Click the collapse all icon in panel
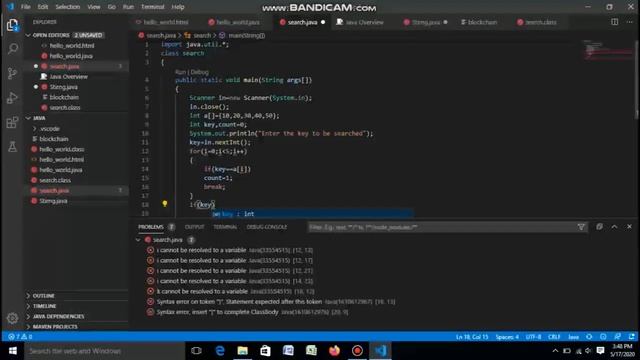 (599, 227)
